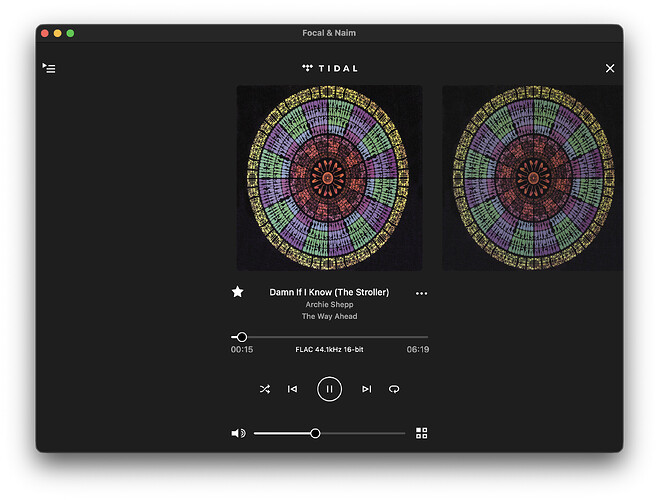This screenshot has height=500, width=659.
Task: Click the TIDAL logo
Action: tap(330, 68)
